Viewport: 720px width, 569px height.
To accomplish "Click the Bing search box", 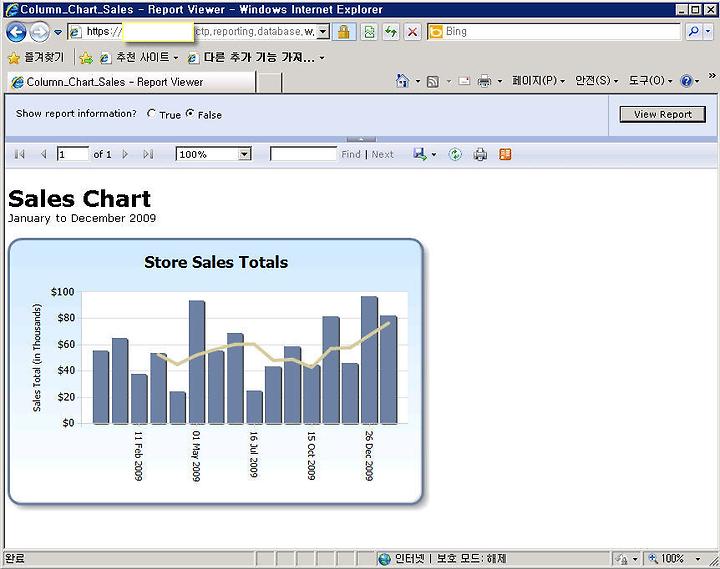I will pos(553,31).
